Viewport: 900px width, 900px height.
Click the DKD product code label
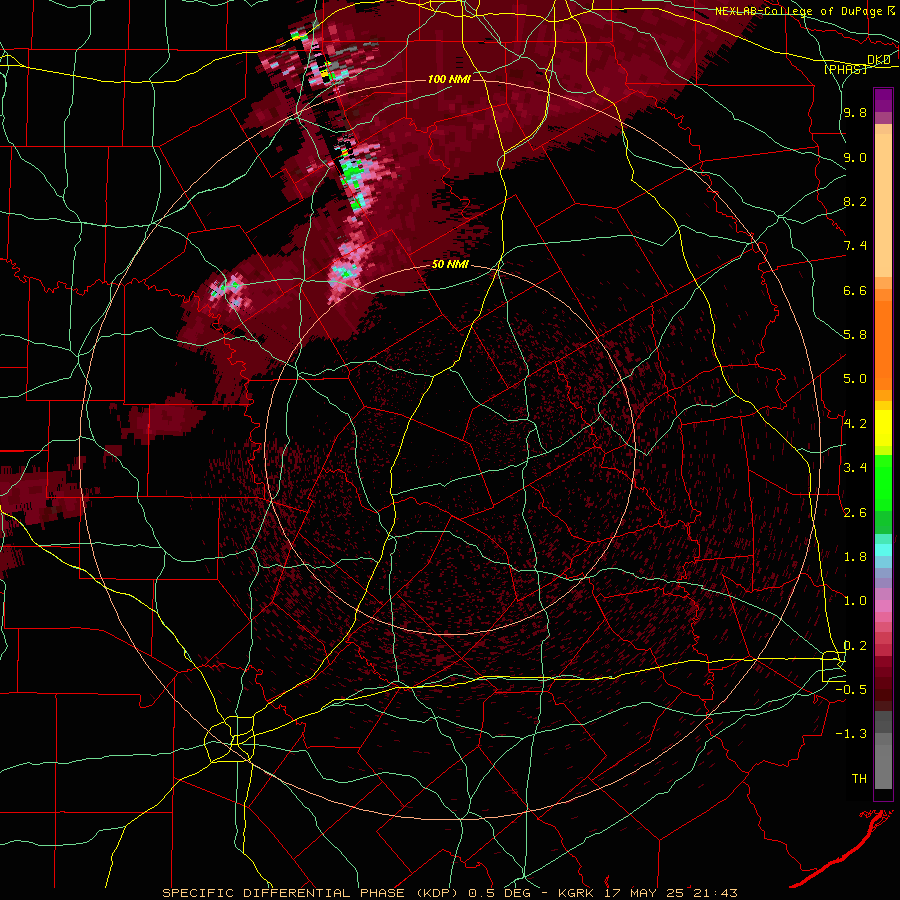pos(879,60)
